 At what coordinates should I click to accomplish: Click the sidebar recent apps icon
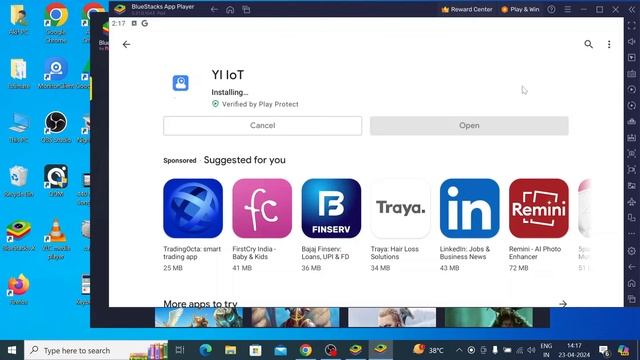[631, 299]
